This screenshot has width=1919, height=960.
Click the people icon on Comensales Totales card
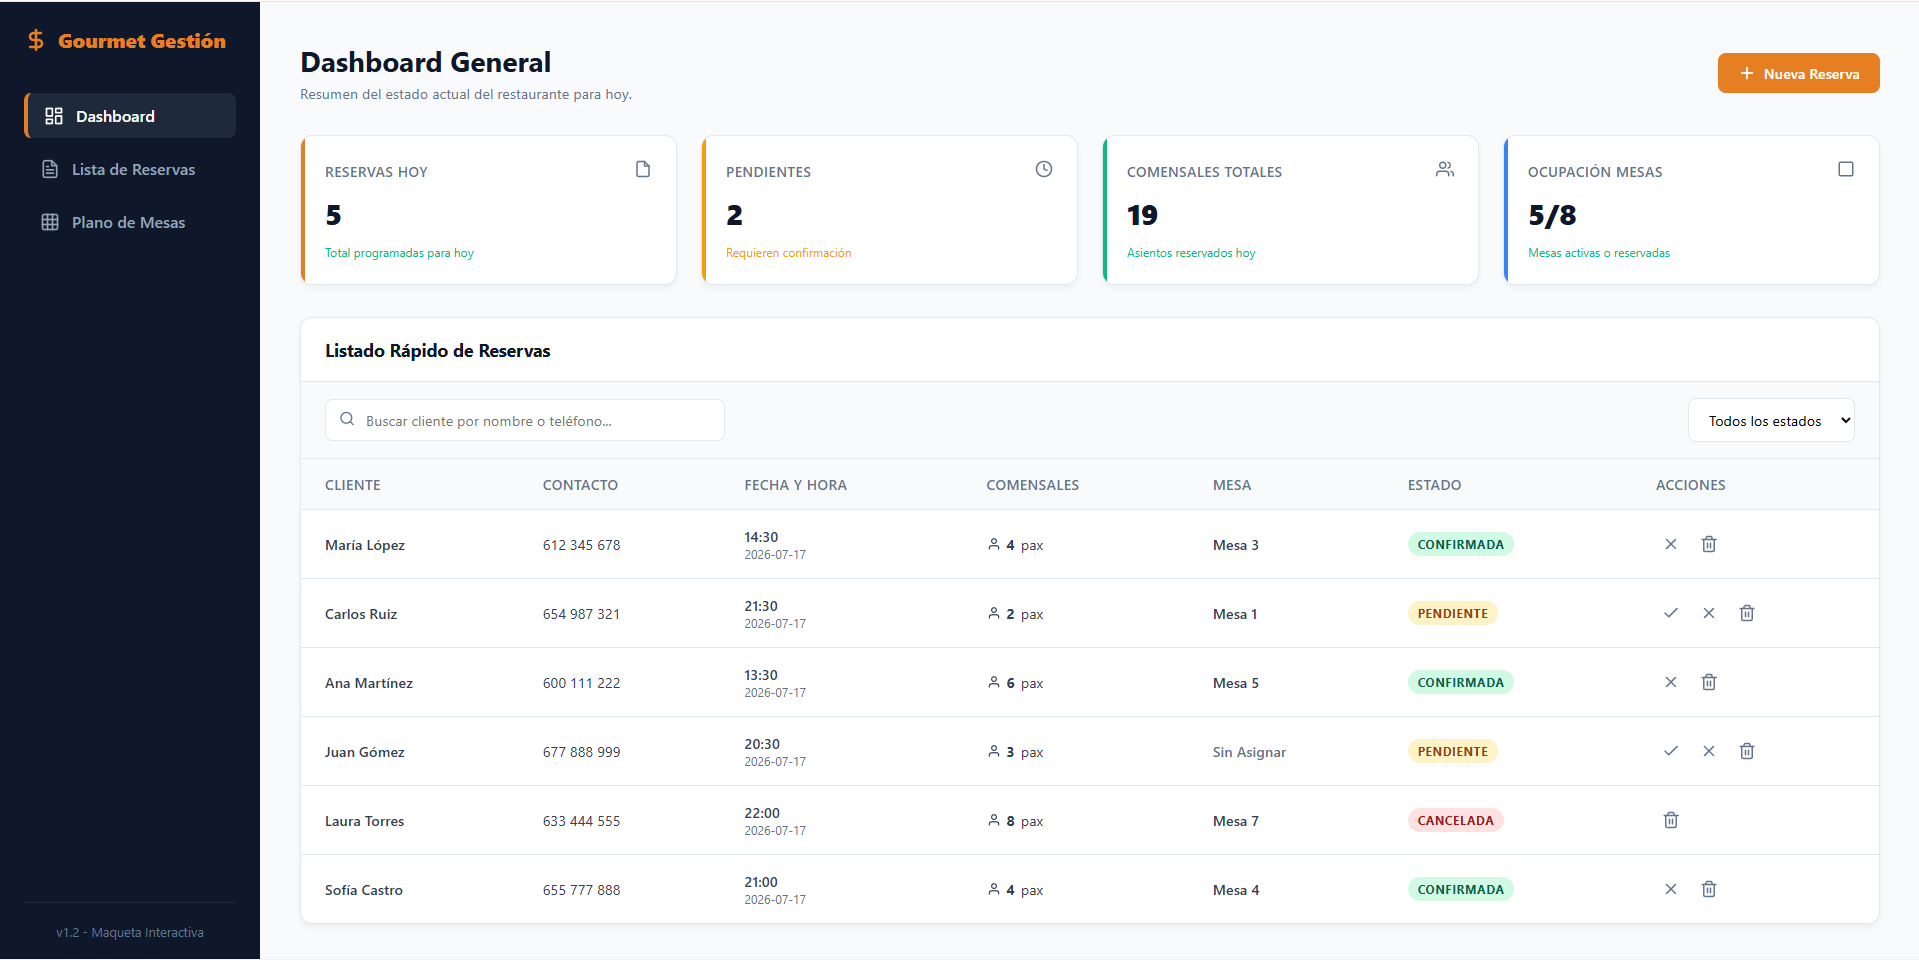[1445, 169]
